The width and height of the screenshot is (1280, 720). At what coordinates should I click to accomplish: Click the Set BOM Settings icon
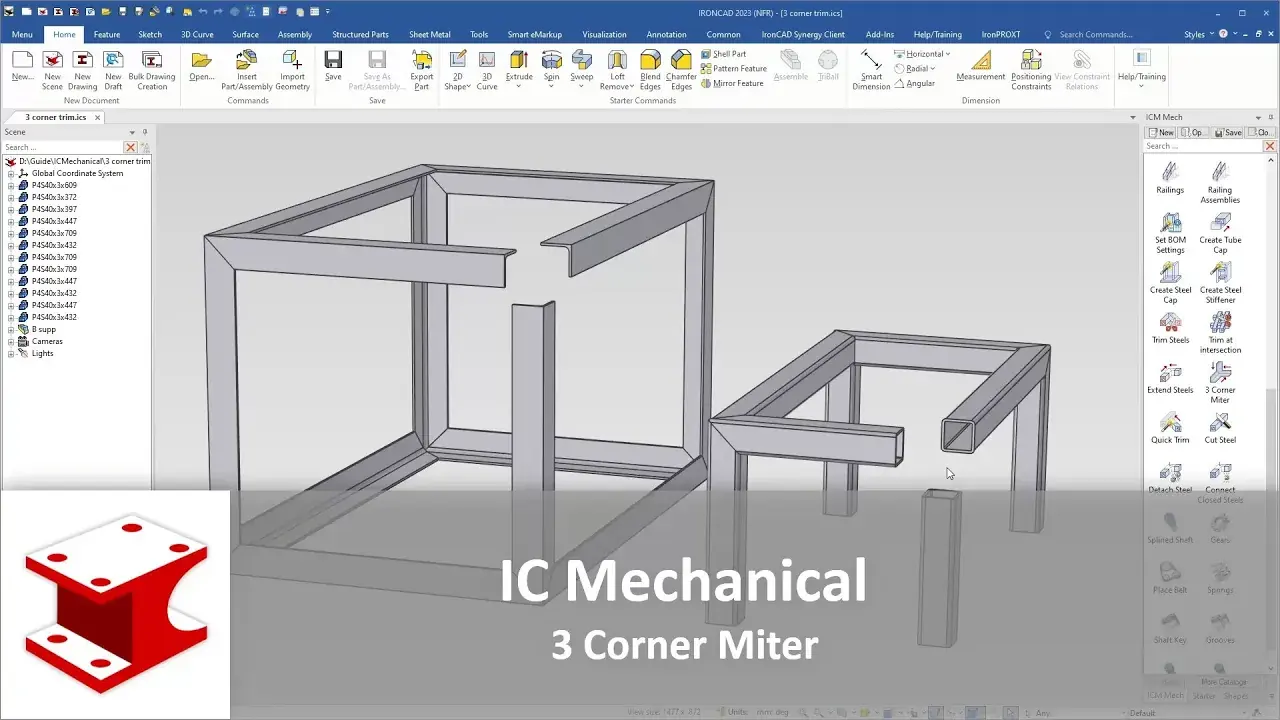pos(1170,223)
